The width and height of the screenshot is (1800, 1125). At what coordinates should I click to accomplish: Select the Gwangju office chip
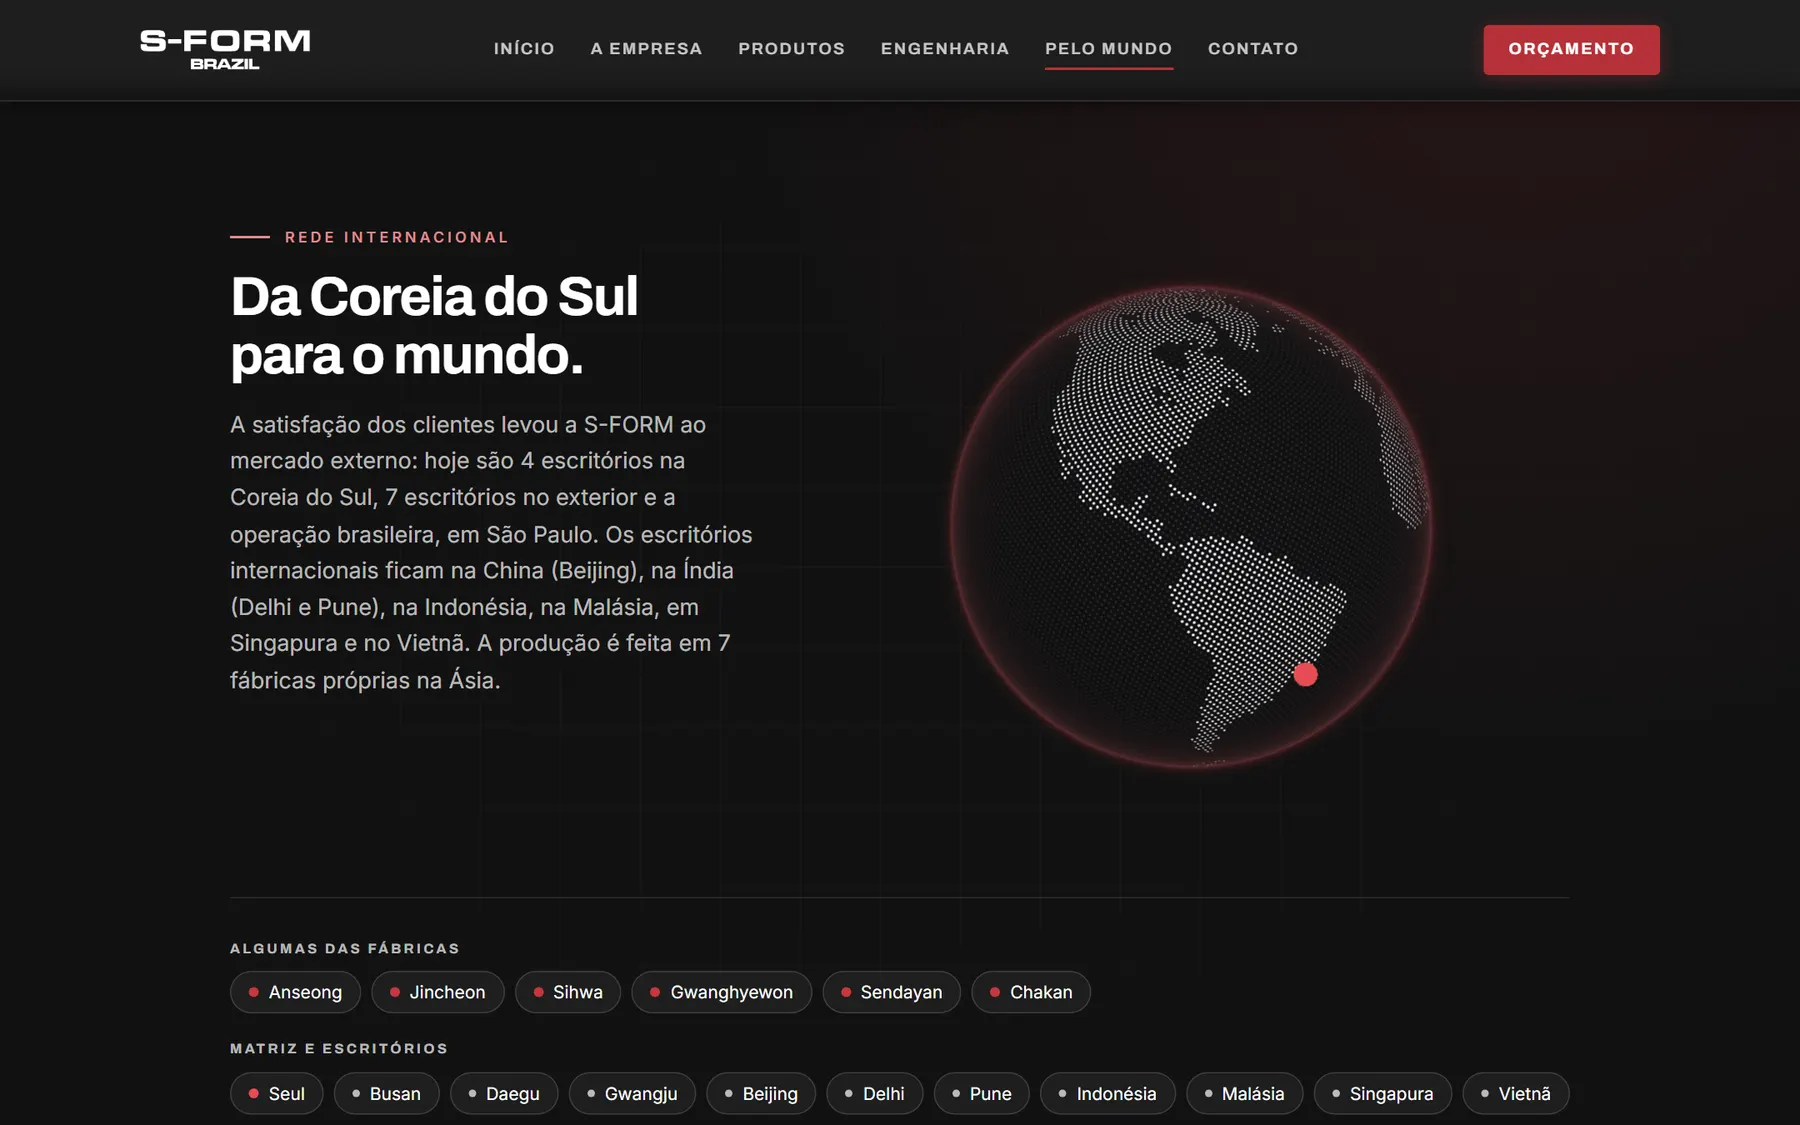click(x=632, y=1094)
